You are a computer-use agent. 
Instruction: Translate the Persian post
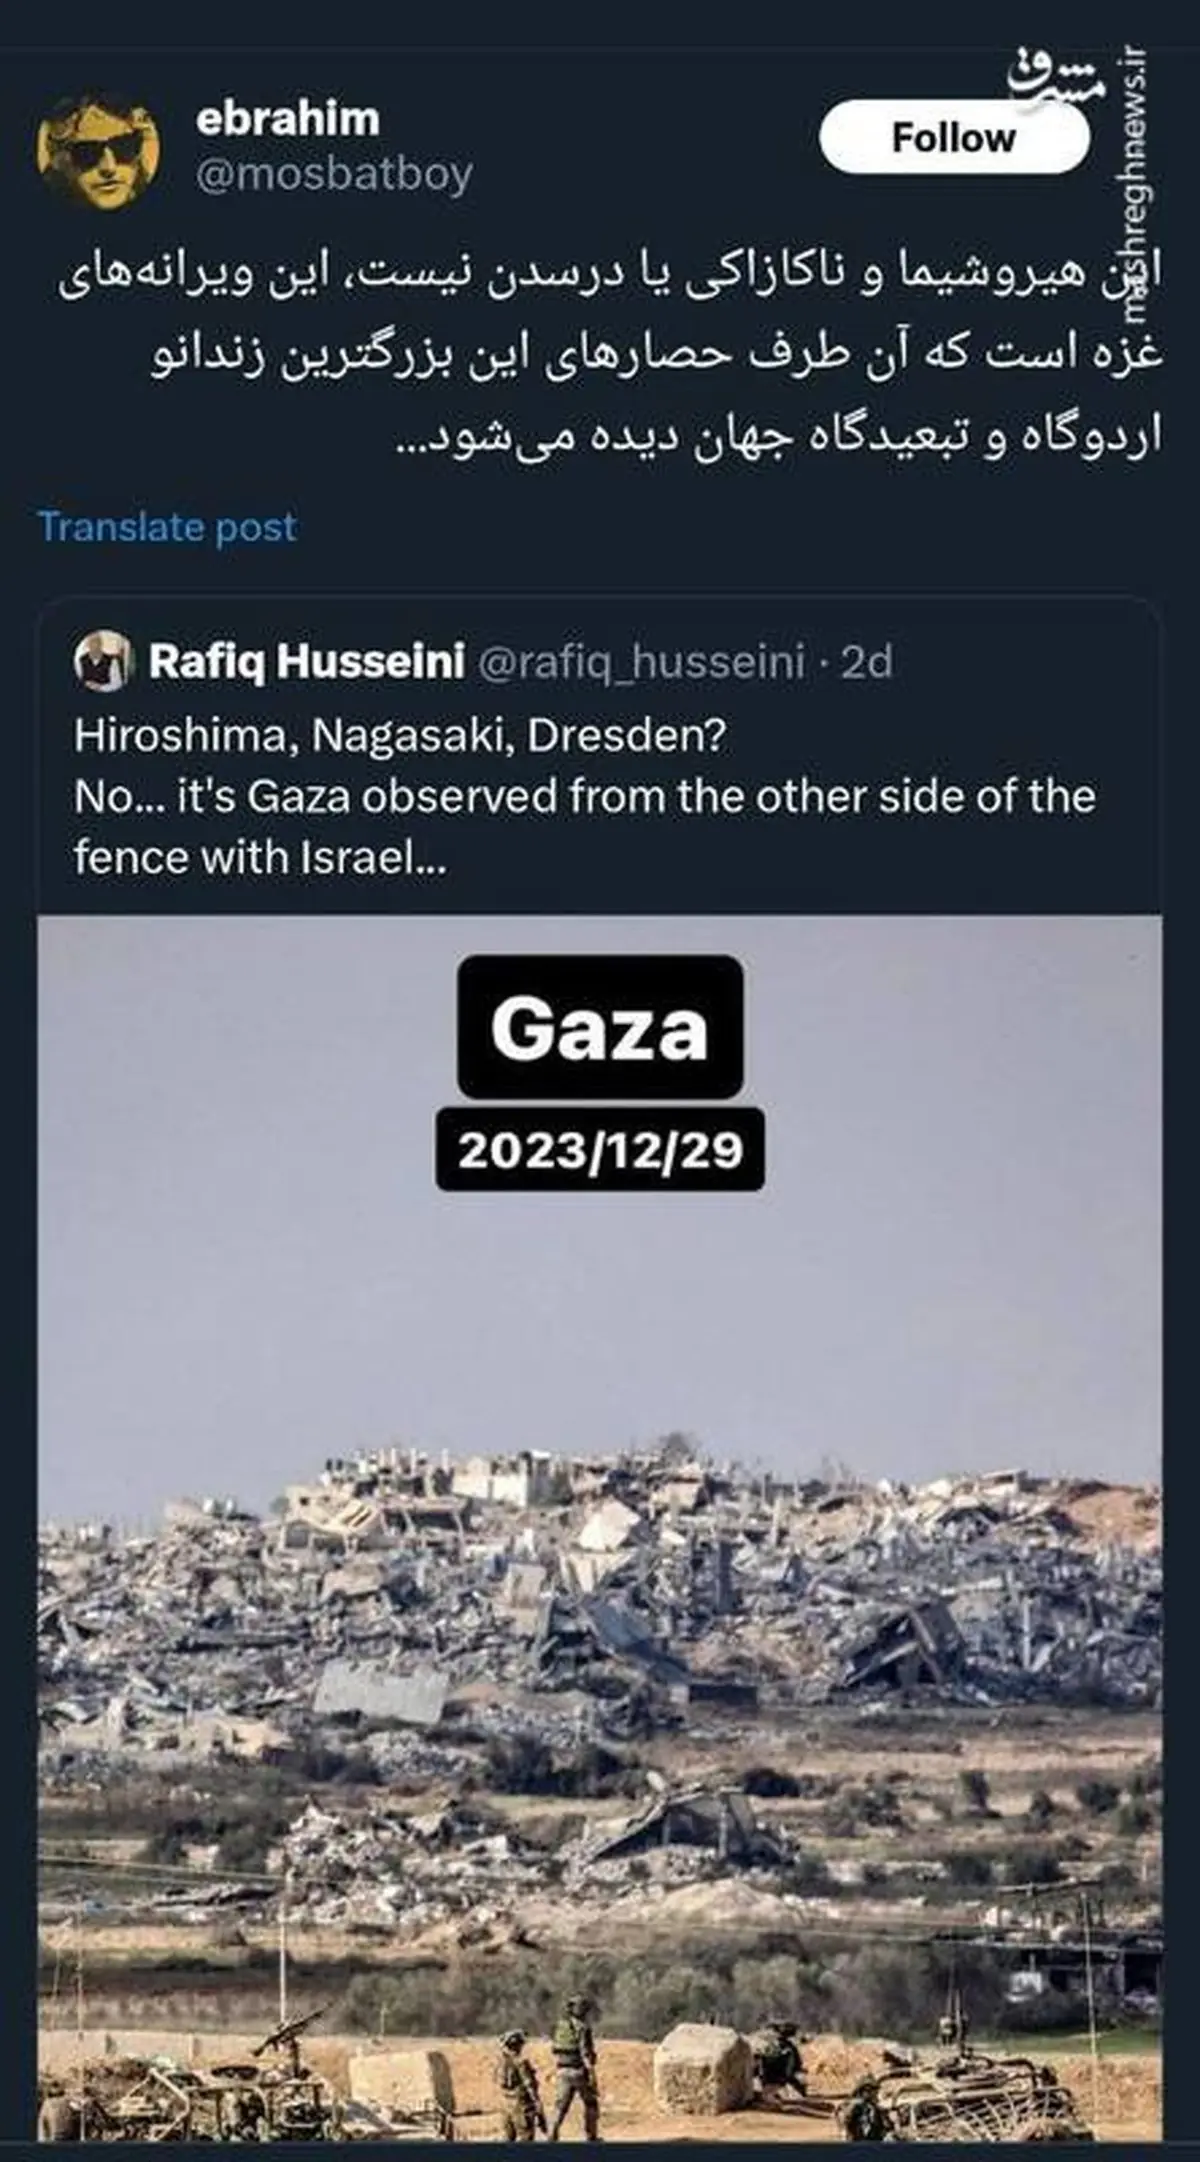point(167,527)
